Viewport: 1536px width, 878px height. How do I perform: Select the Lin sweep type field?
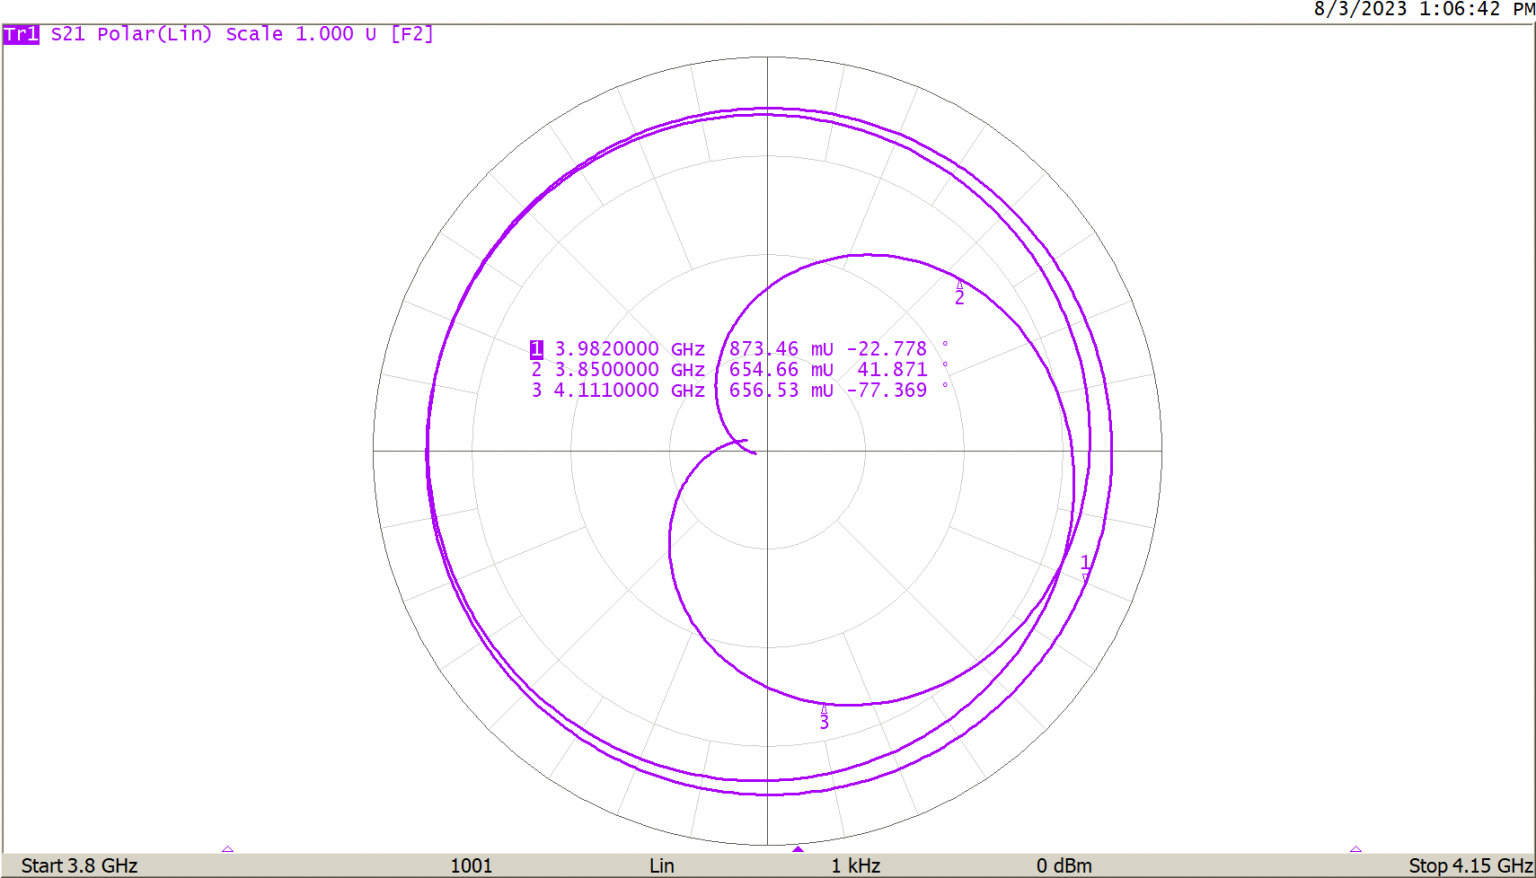(660, 865)
